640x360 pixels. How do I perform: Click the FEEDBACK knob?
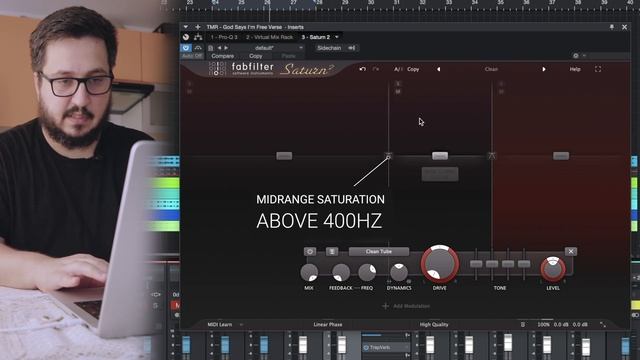pyautogui.click(x=340, y=272)
